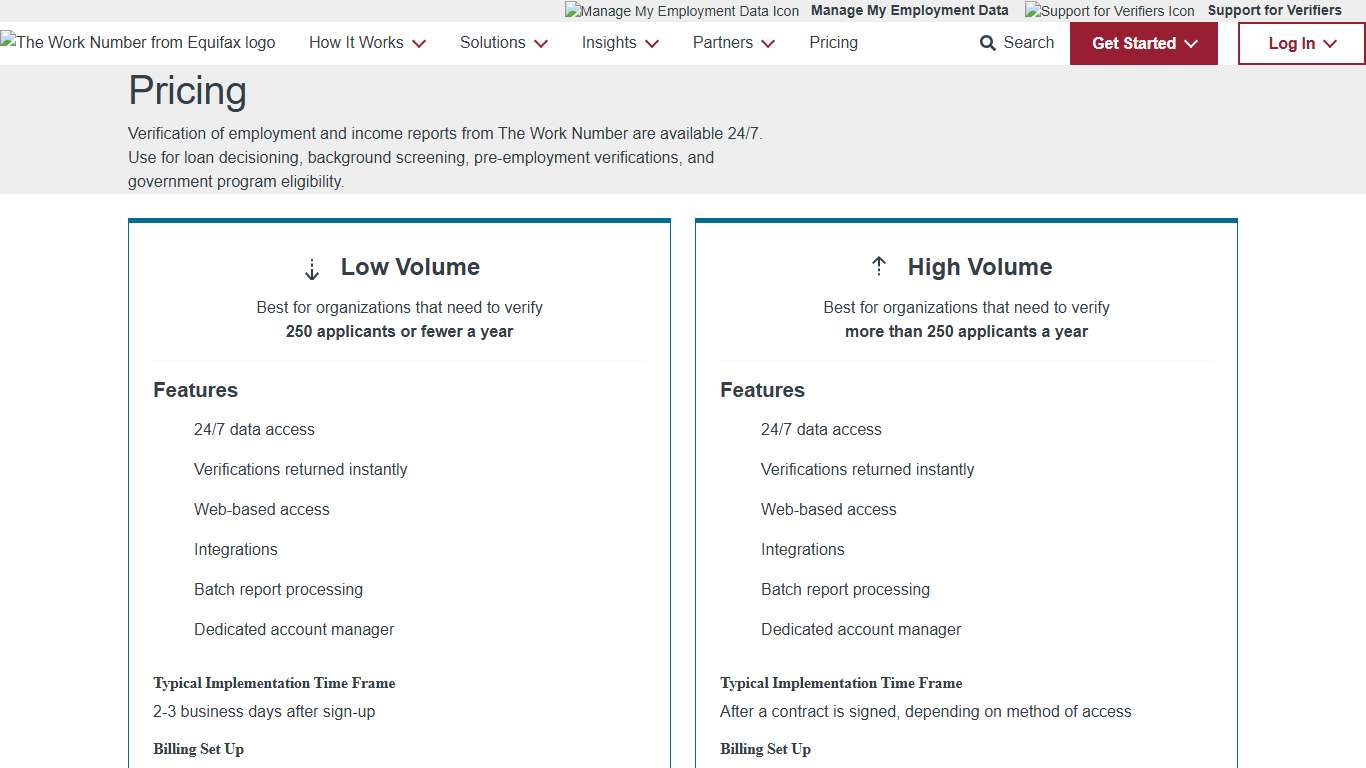Click the Support for Verifiers icon
Image resolution: width=1366 pixels, height=768 pixels.
[1109, 11]
